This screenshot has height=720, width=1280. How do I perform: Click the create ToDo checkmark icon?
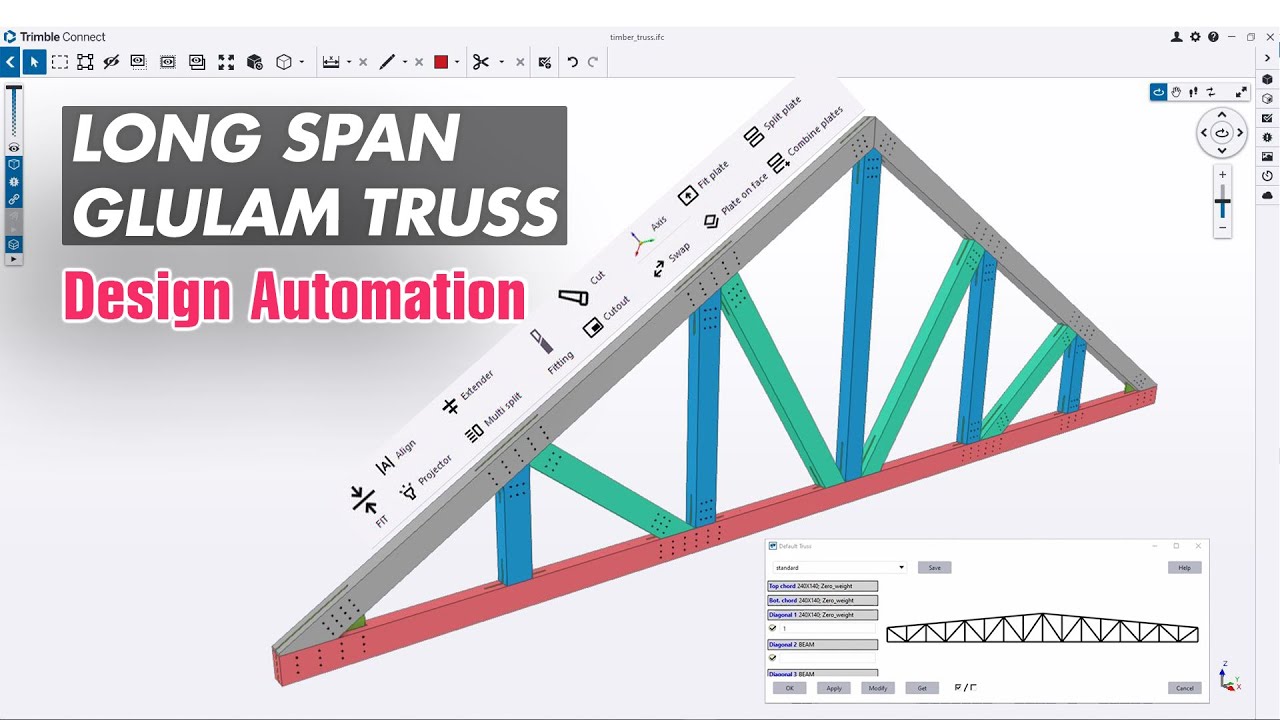[544, 62]
